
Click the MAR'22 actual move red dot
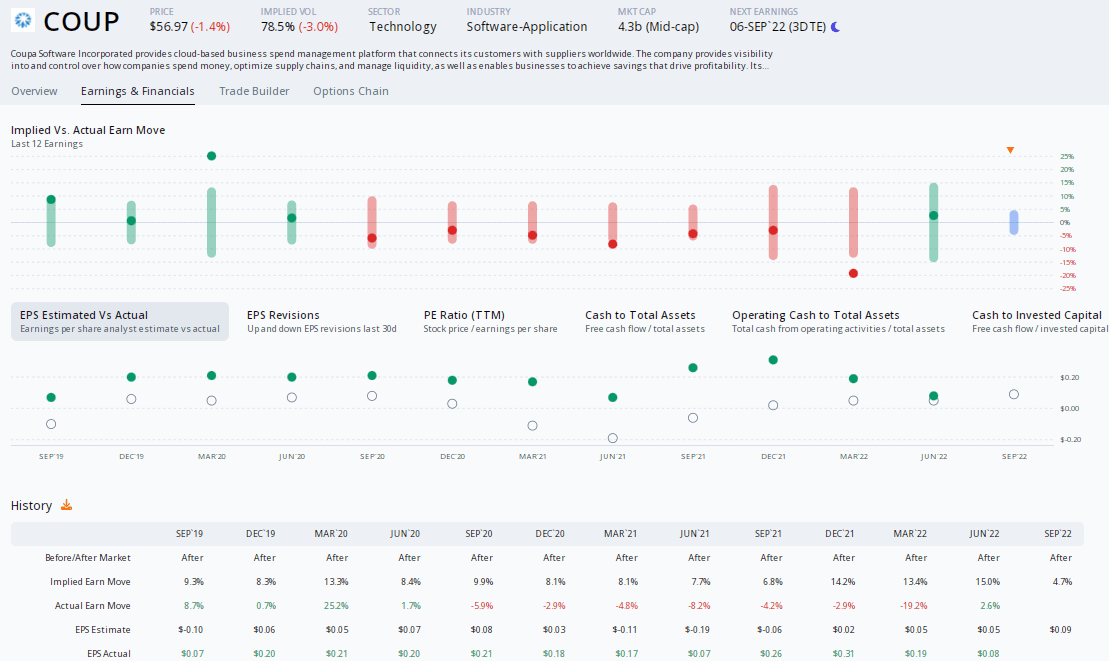tap(854, 274)
